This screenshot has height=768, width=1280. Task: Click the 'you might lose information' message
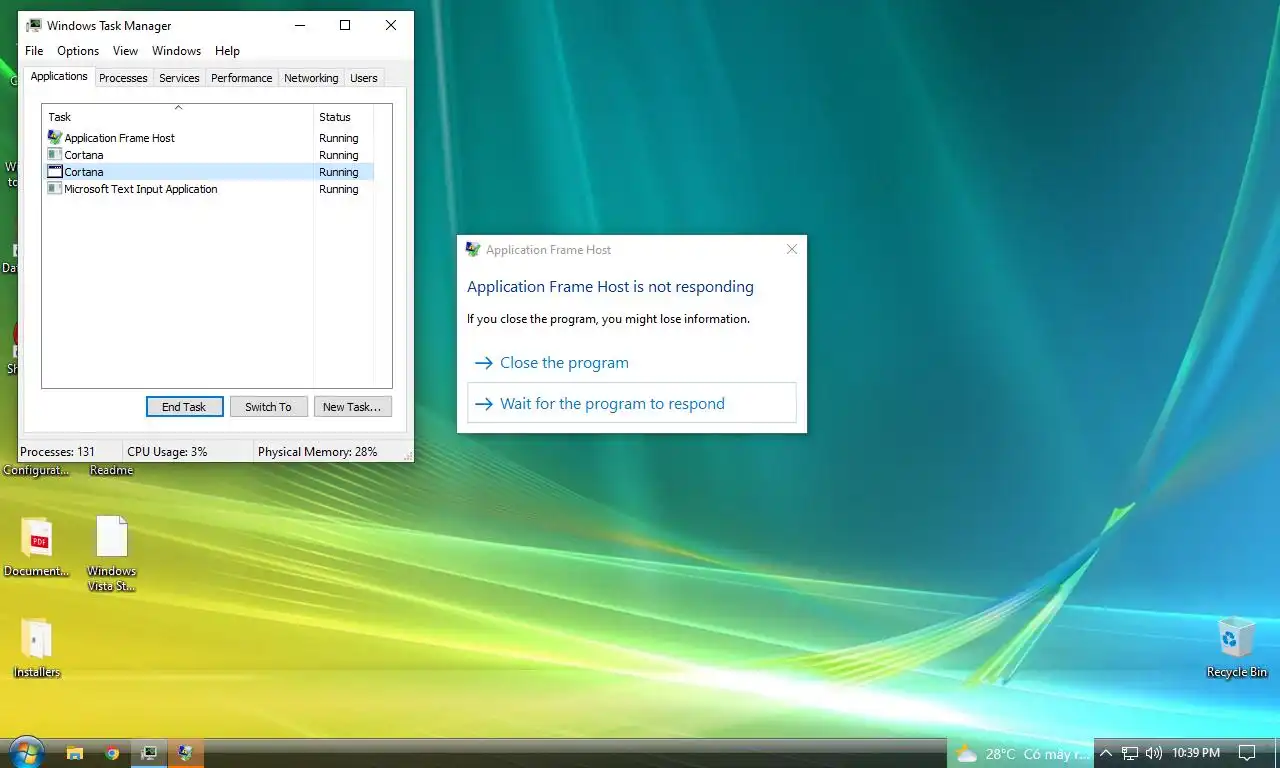click(x=608, y=320)
